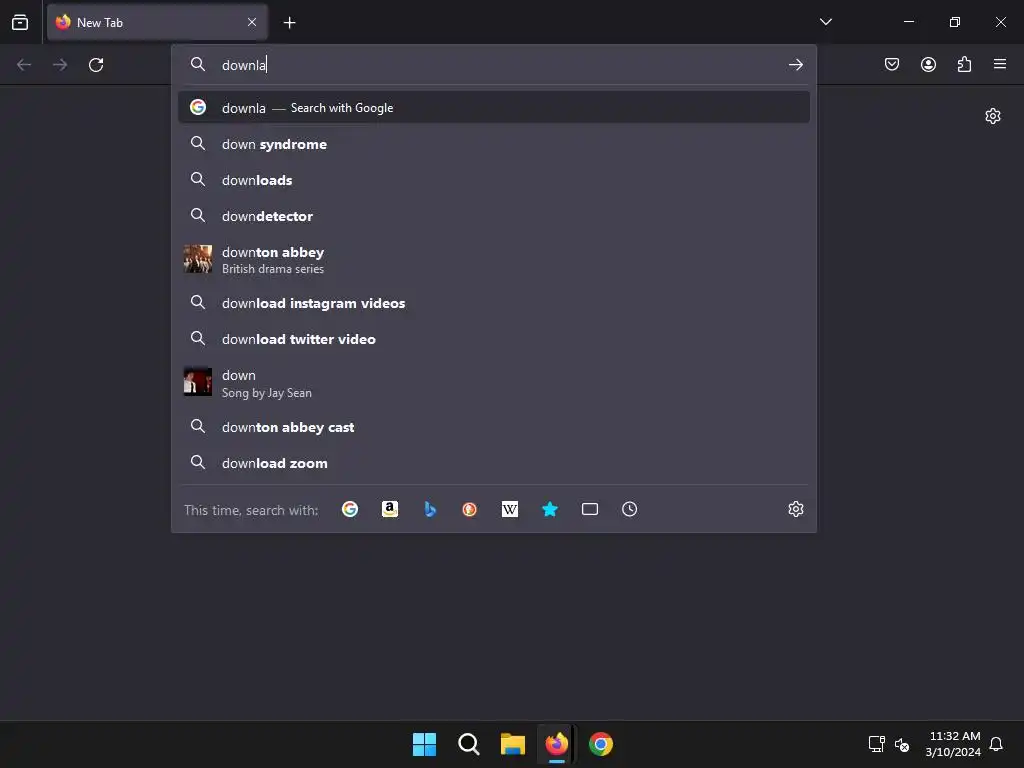Screen dimensions: 1024x768
Task: Go forward with the forward arrow
Action: (60, 65)
